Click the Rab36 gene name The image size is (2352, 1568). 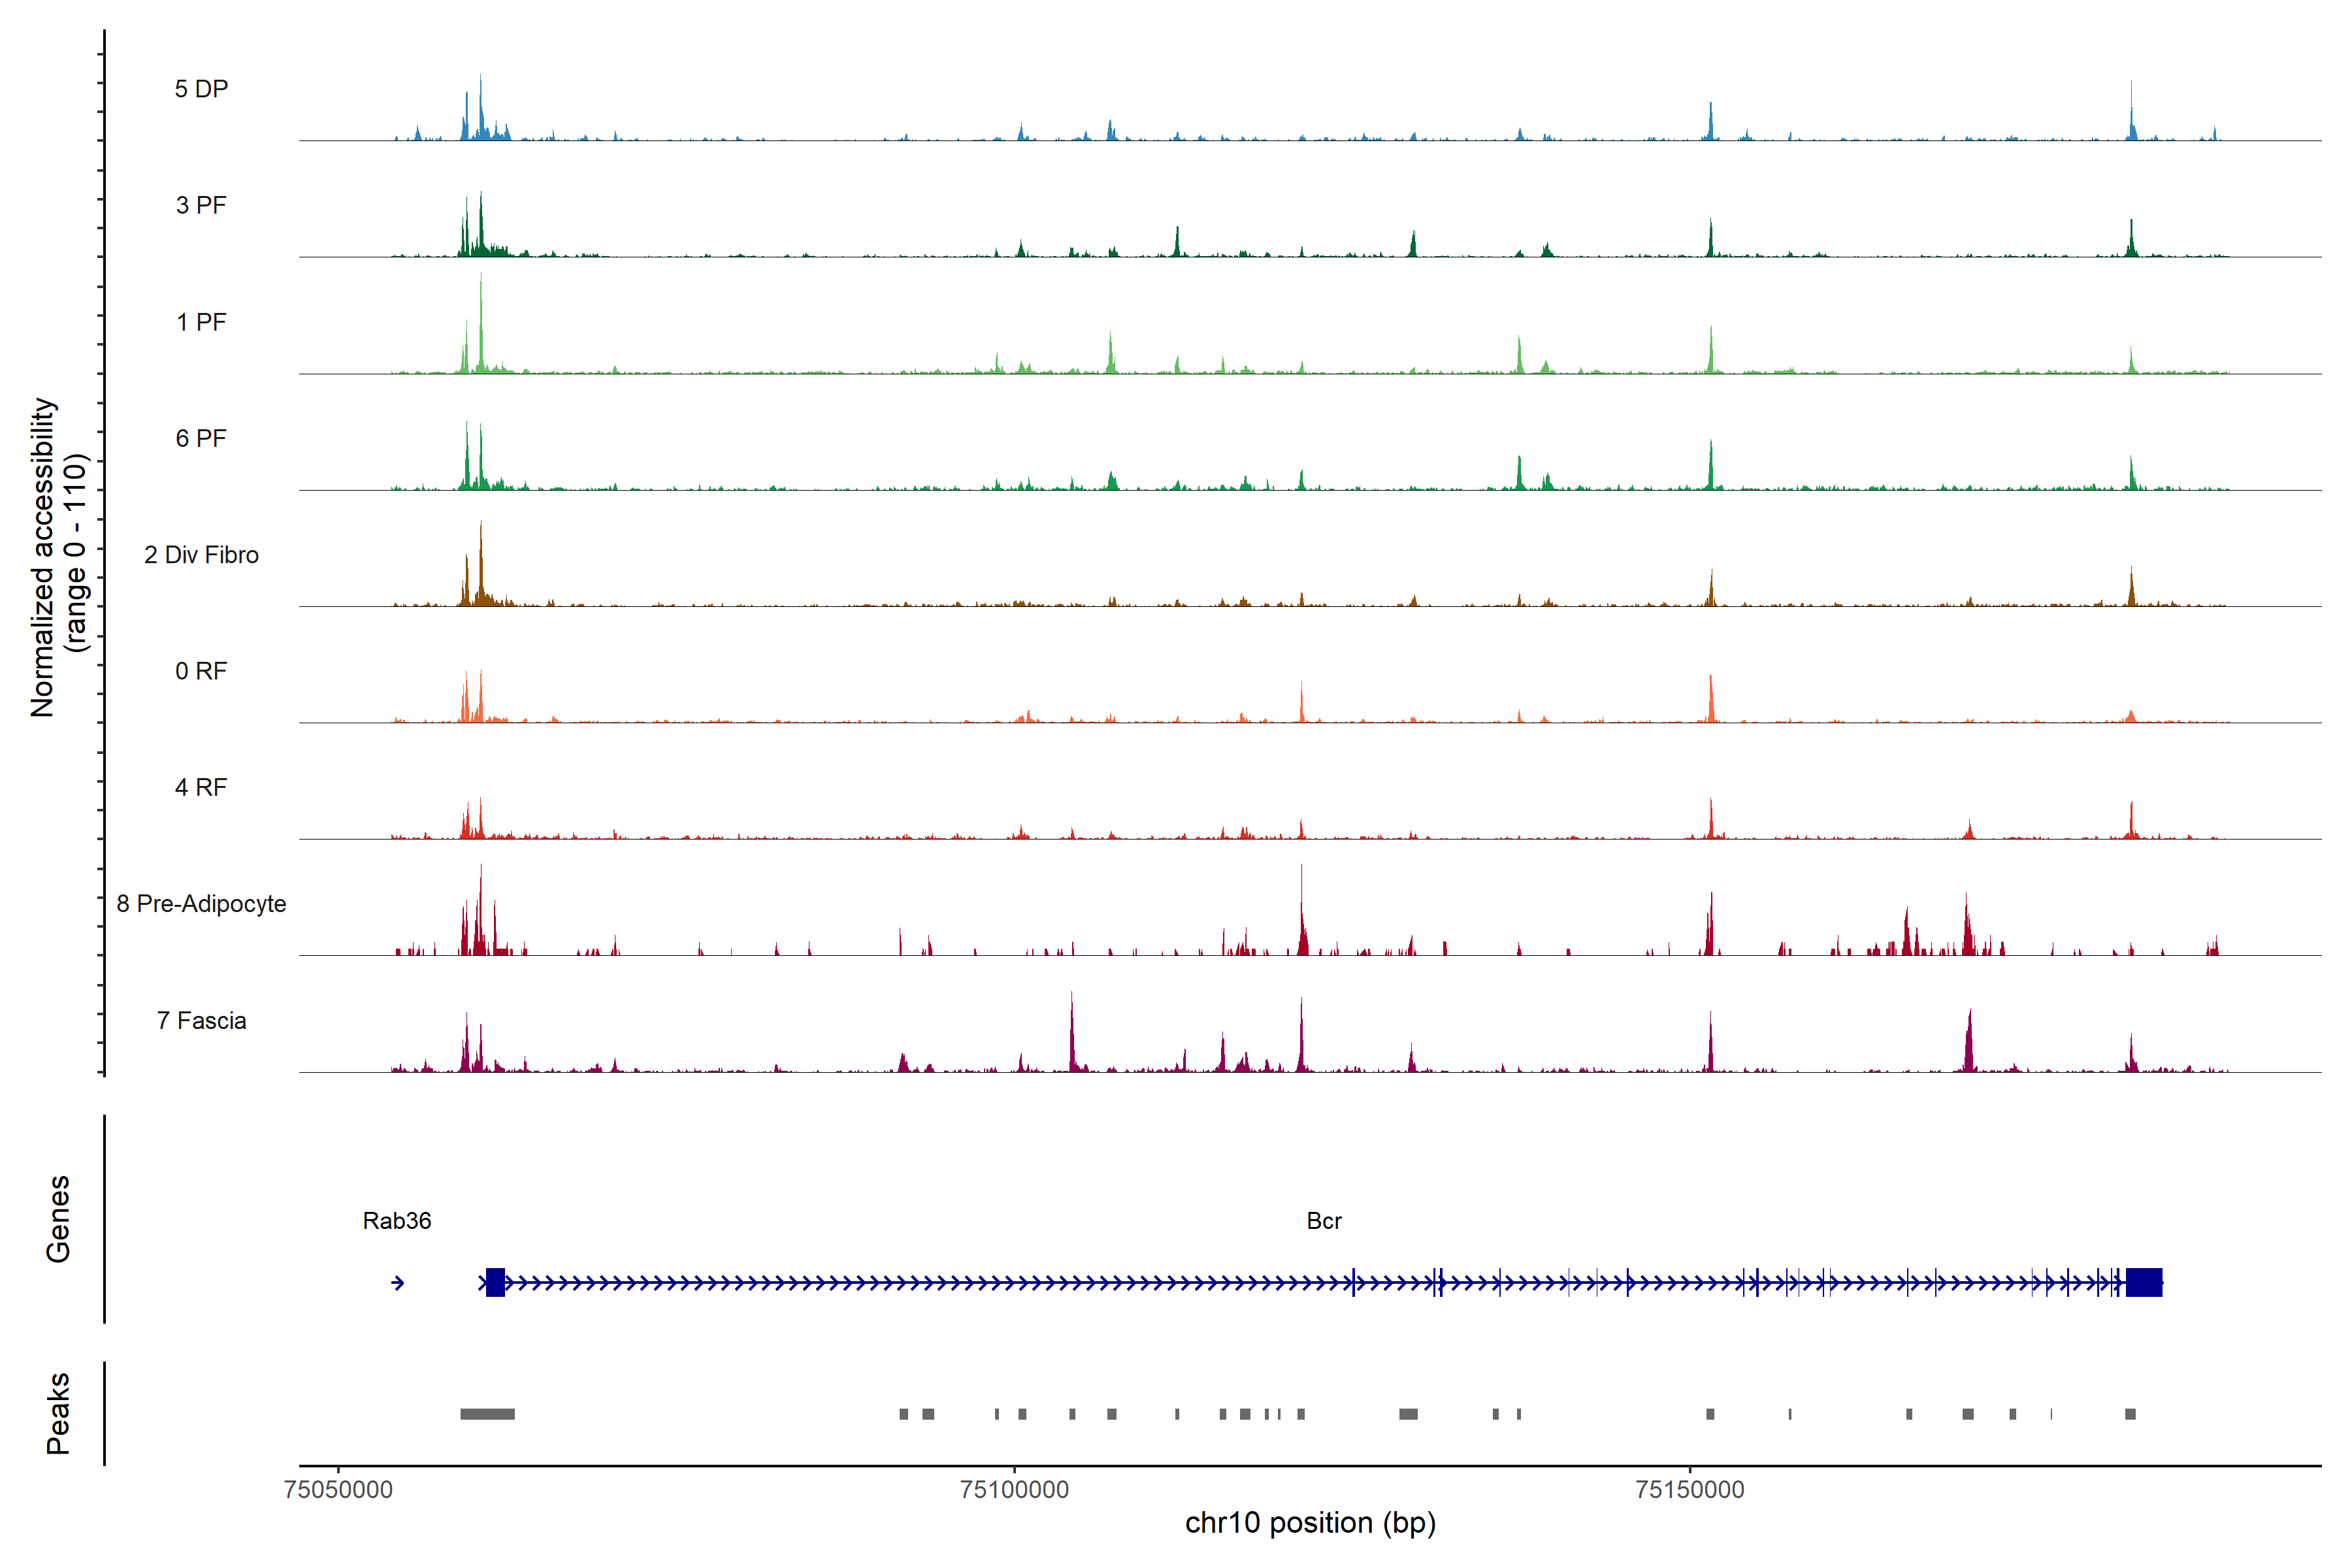pos(397,1221)
